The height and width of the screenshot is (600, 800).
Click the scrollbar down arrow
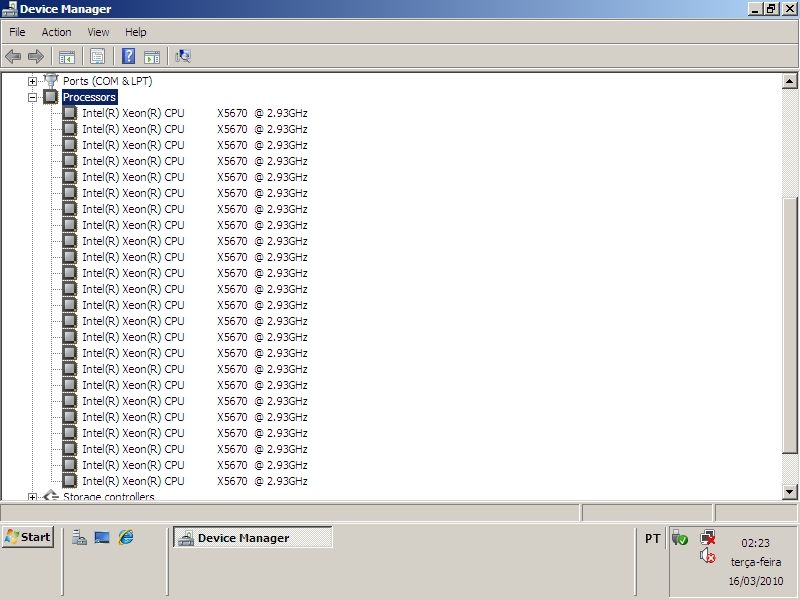[x=789, y=492]
